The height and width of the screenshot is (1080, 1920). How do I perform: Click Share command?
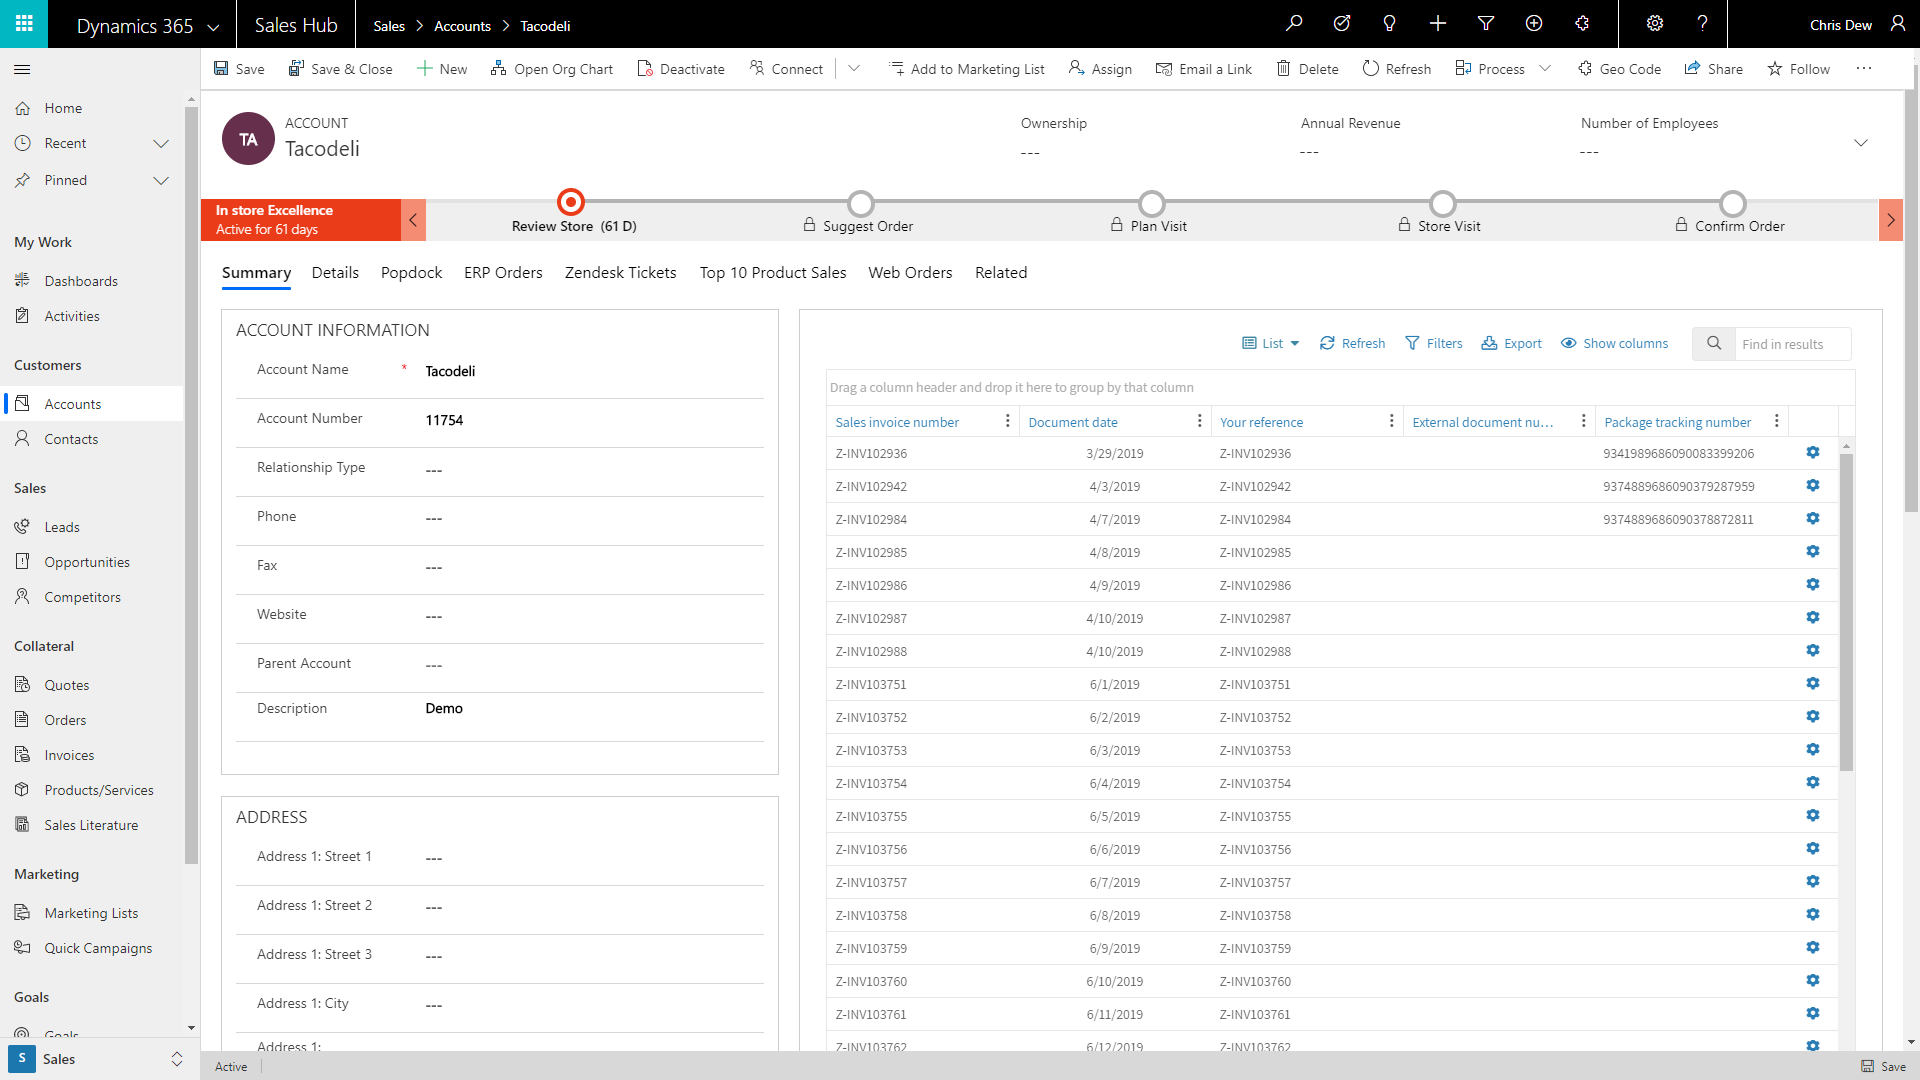pos(1713,69)
